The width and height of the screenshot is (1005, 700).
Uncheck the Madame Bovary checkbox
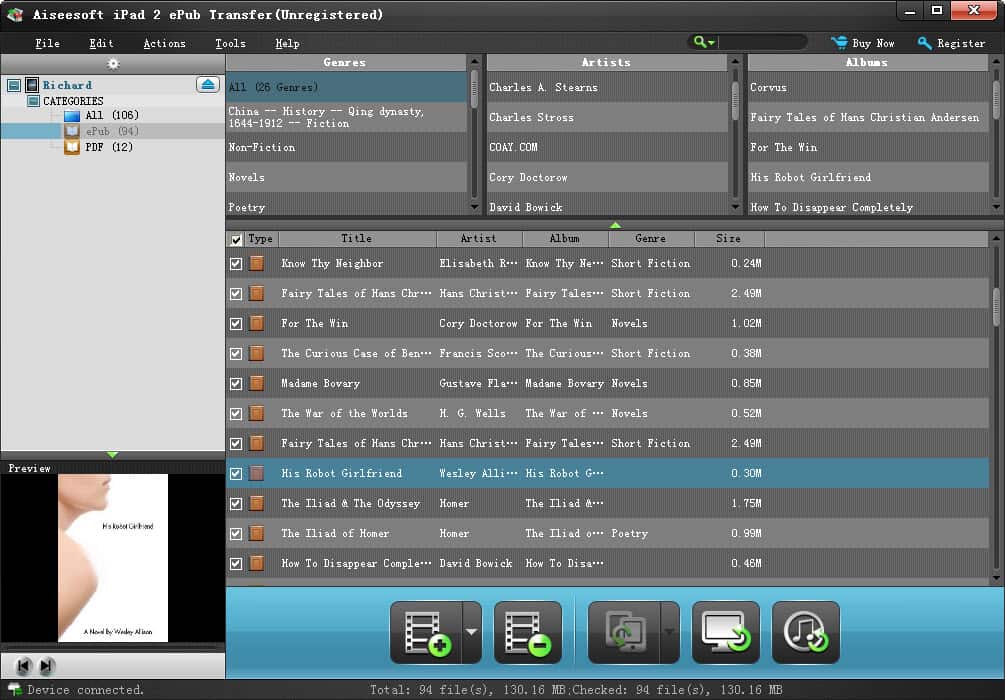(236, 383)
